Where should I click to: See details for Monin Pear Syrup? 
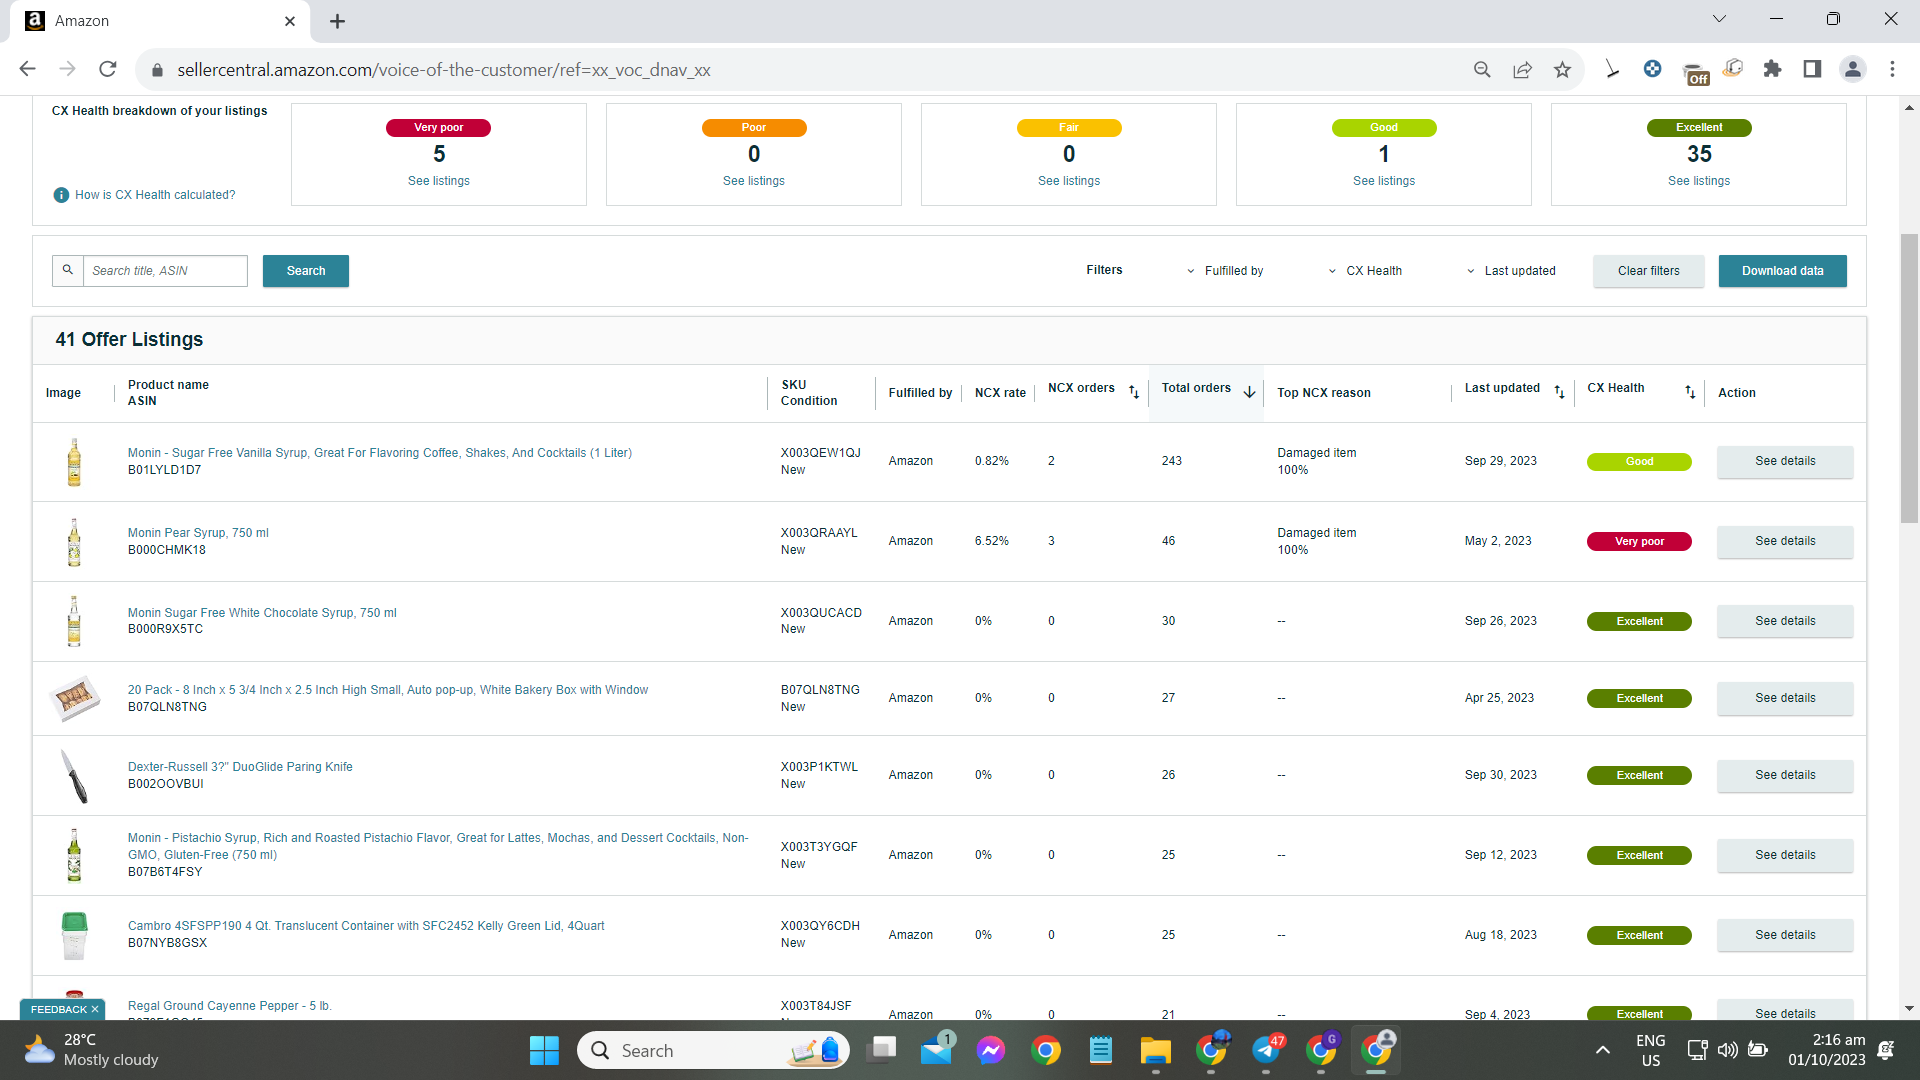click(1785, 541)
